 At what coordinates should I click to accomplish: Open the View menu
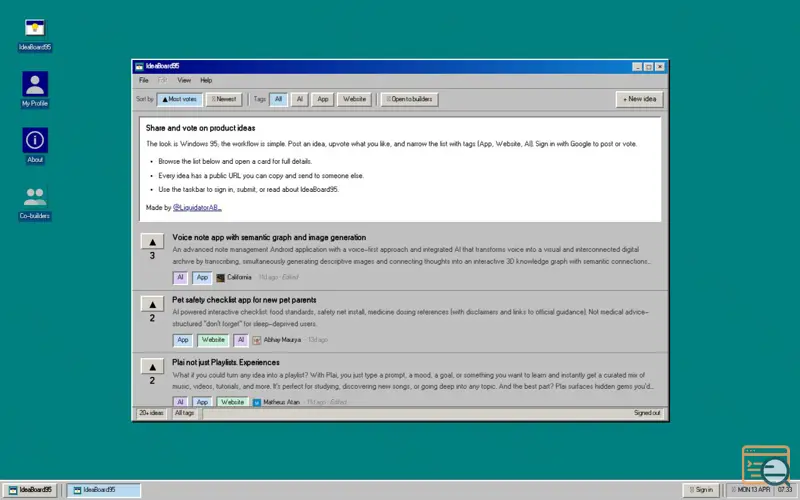click(x=184, y=80)
